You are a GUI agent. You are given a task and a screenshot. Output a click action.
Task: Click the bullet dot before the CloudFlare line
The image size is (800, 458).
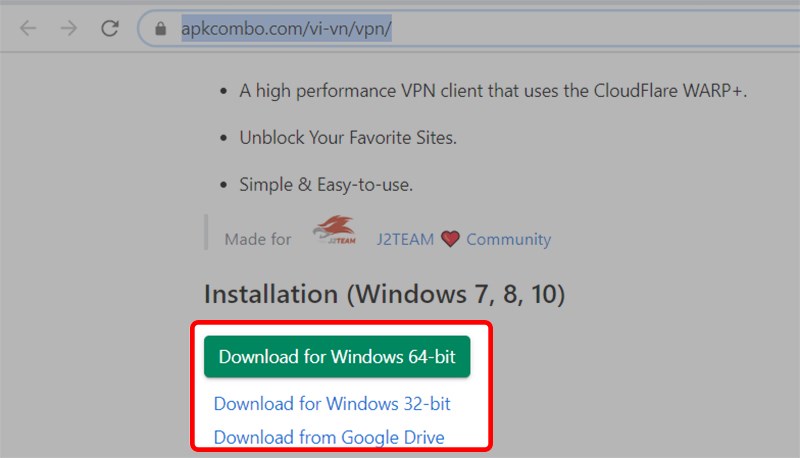[x=222, y=92]
